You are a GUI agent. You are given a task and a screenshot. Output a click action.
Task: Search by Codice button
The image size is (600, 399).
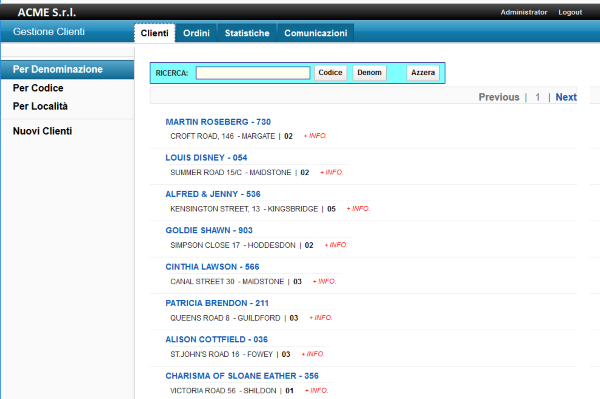click(330, 73)
